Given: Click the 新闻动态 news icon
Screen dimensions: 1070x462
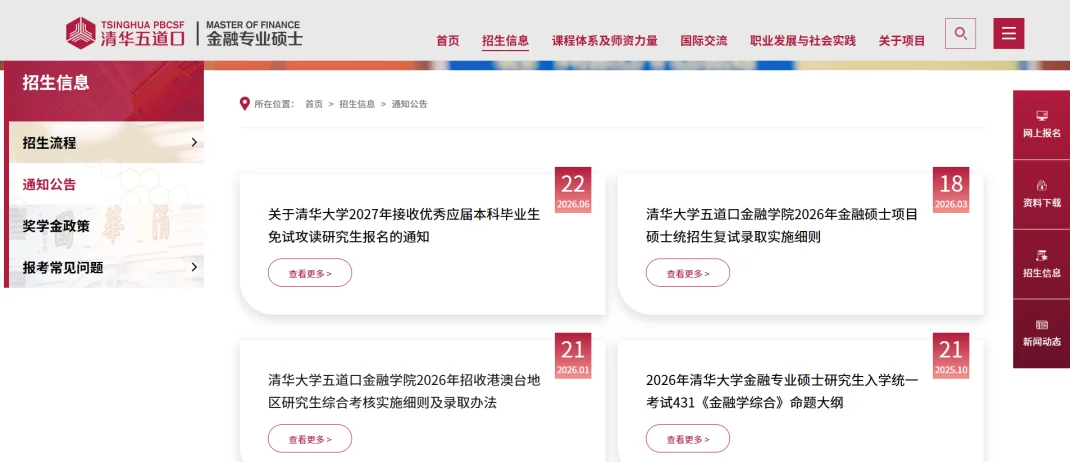Looking at the screenshot, I should (1041, 325).
